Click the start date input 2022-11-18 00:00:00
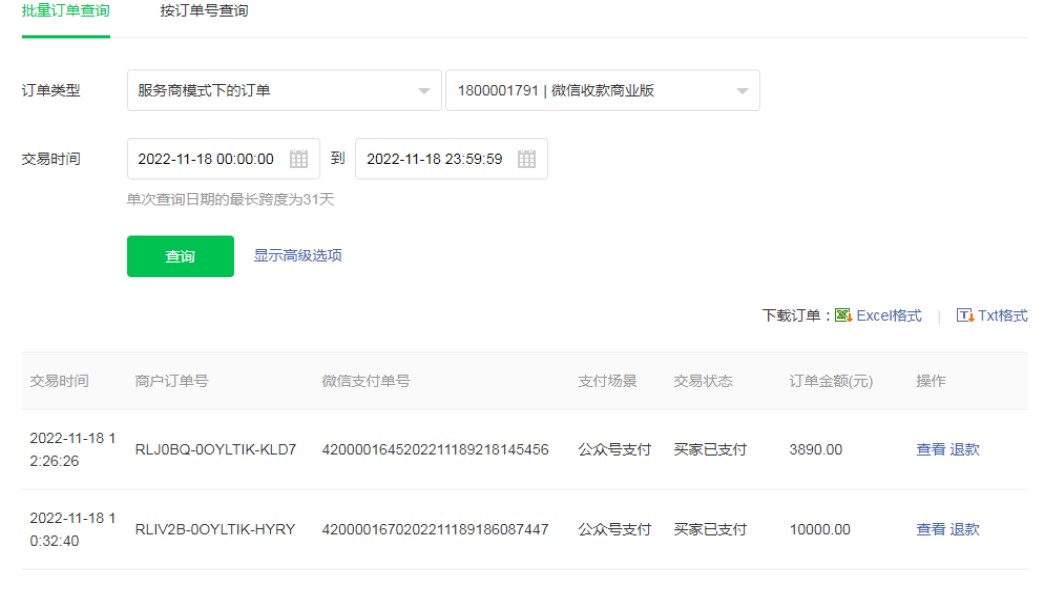Viewport: 1043px width, 605px height. (206, 159)
